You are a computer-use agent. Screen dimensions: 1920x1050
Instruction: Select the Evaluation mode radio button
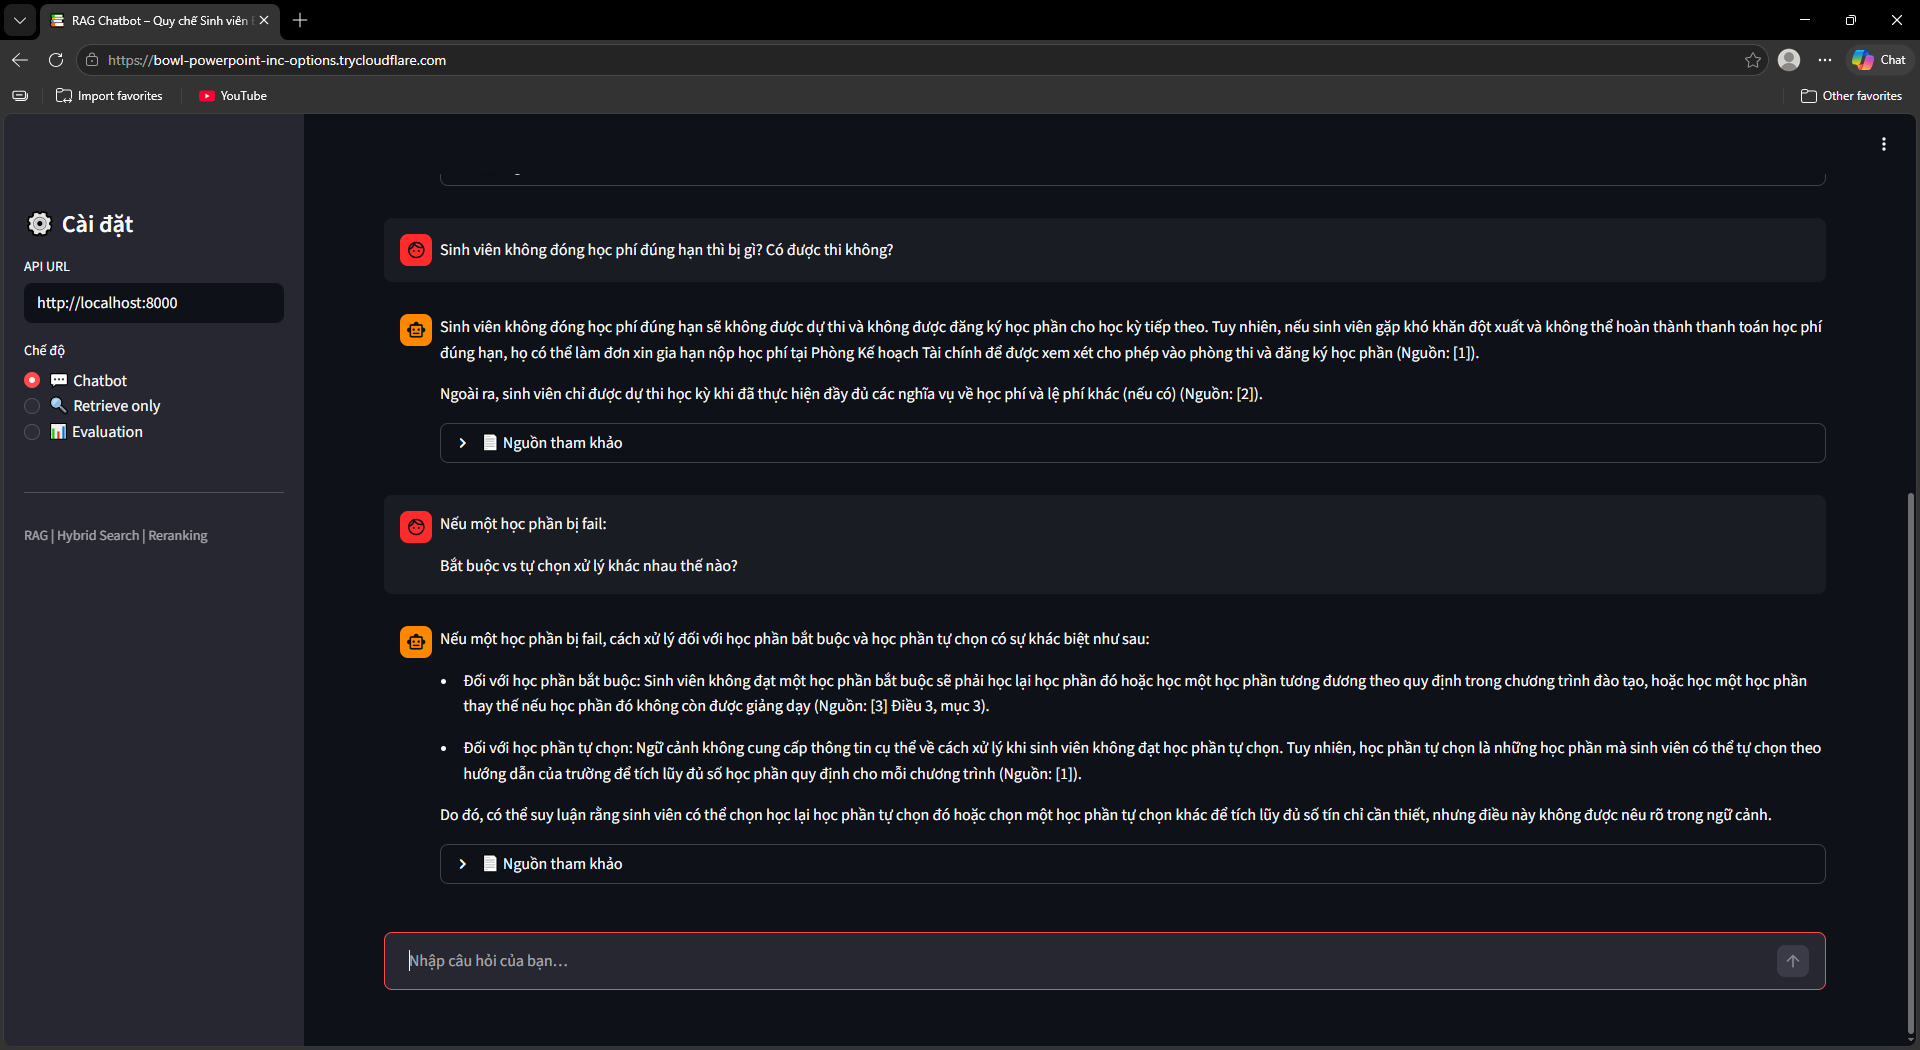coord(32,432)
